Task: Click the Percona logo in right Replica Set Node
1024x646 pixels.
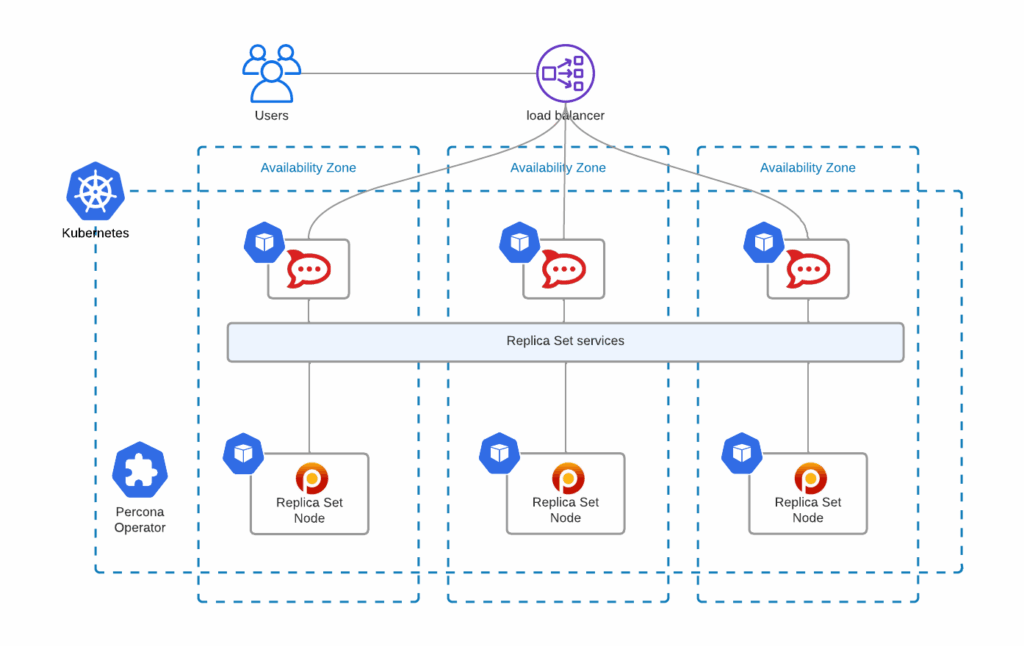Action: coord(810,479)
